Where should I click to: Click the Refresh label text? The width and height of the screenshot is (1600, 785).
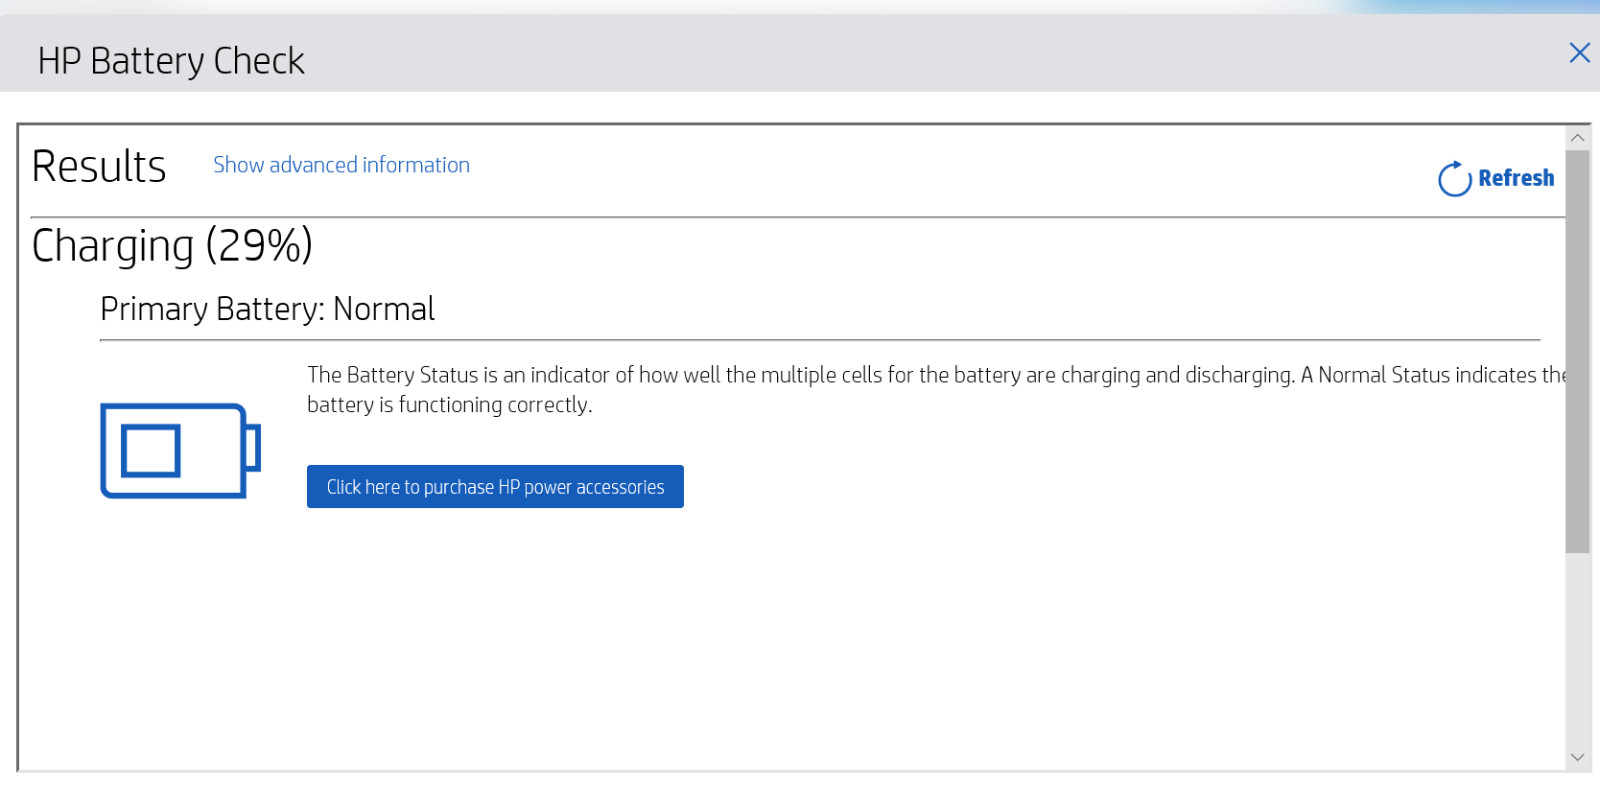click(1516, 178)
